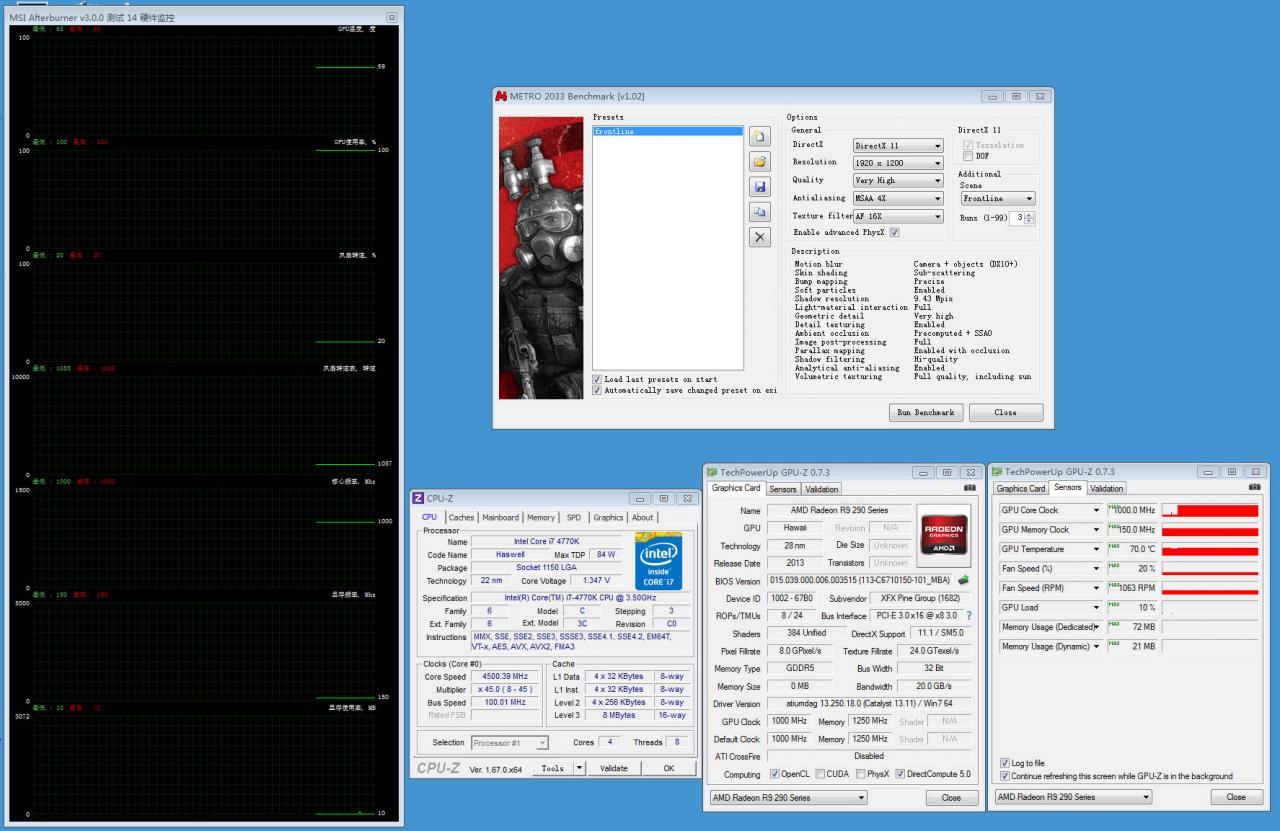Click the Run Benchmark button

[x=925, y=412]
